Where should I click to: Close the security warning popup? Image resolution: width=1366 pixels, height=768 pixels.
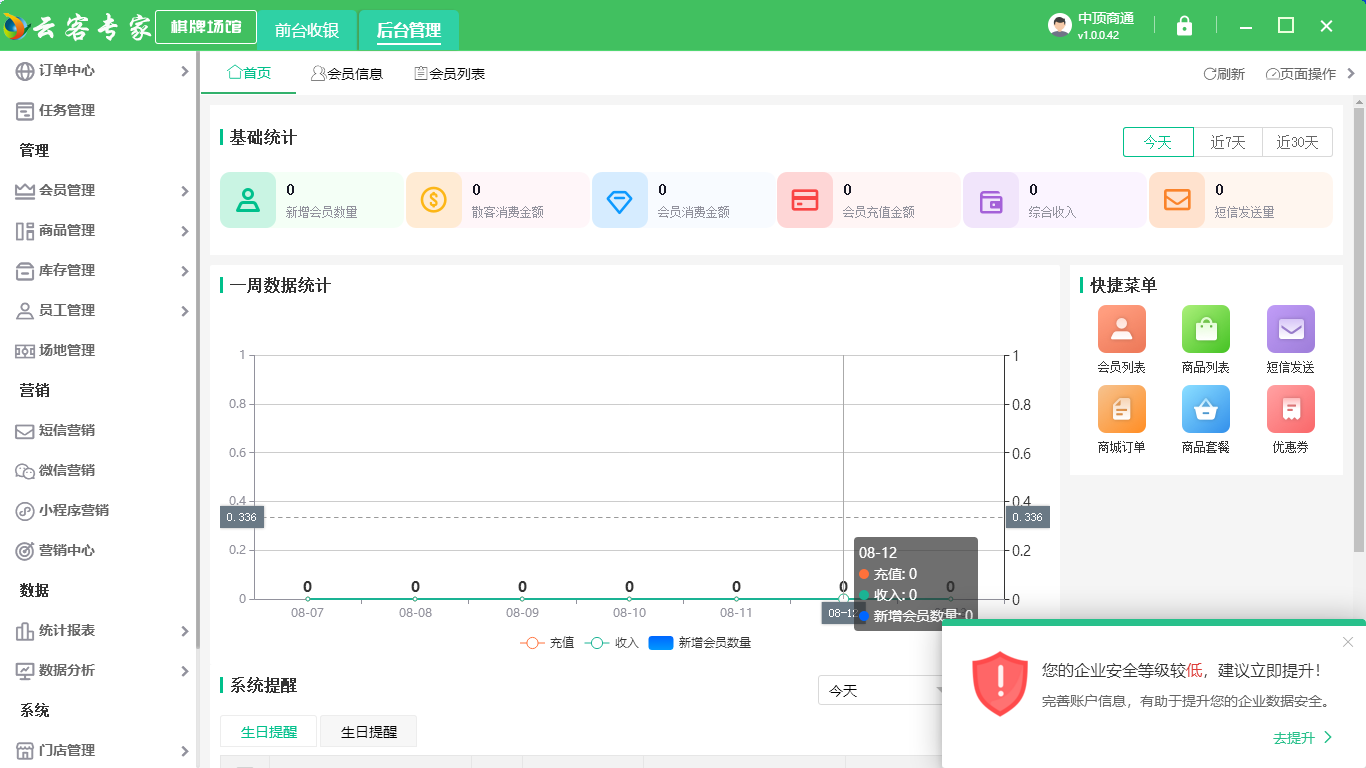pyautogui.click(x=1347, y=642)
